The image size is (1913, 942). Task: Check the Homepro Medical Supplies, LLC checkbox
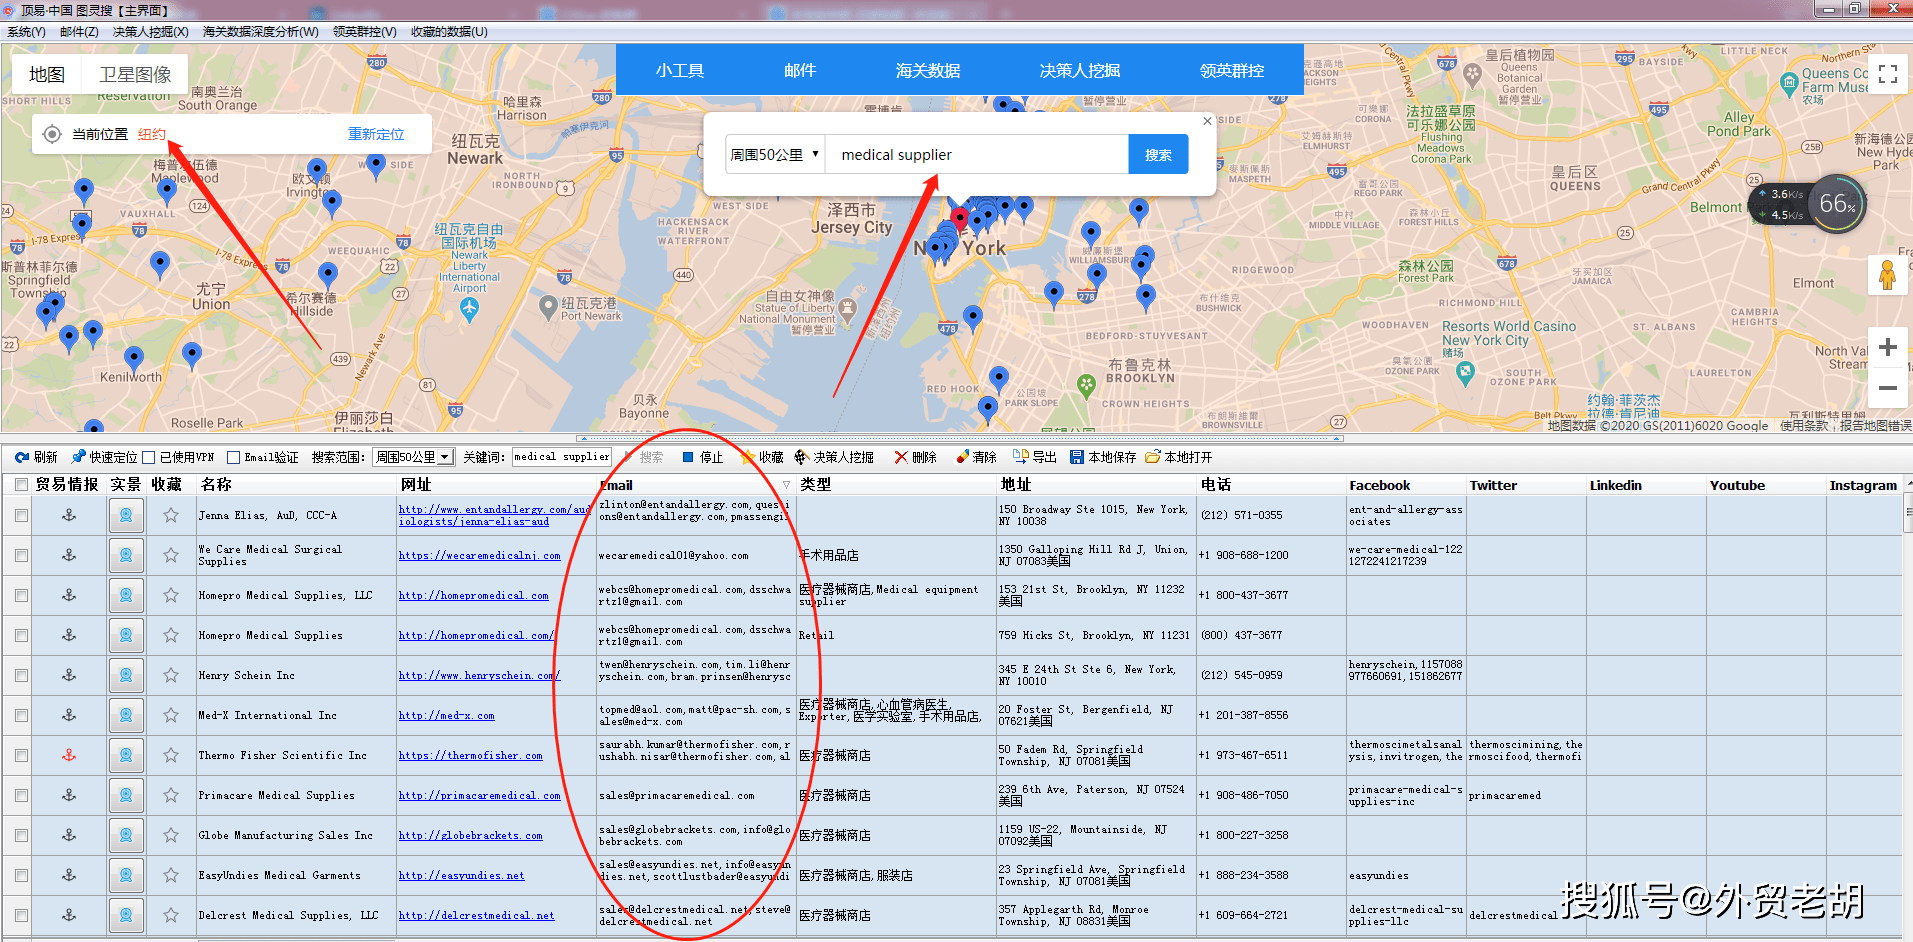click(x=21, y=595)
